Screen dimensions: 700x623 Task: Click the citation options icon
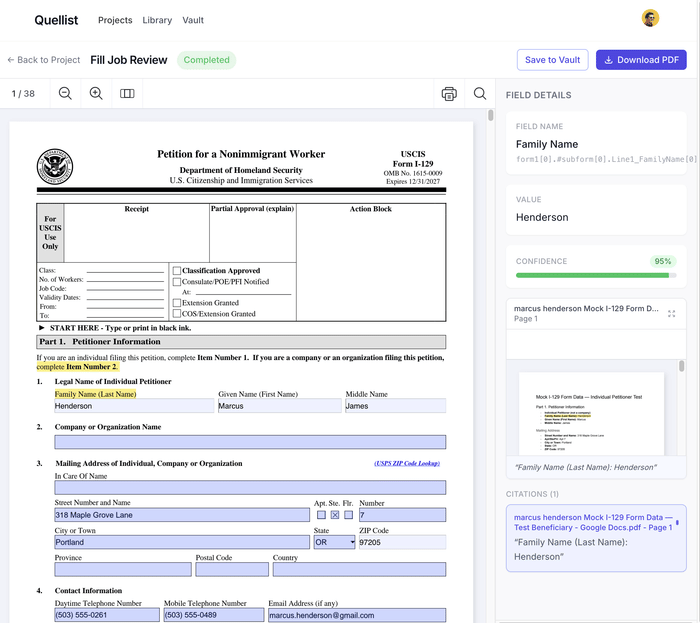coord(677,522)
